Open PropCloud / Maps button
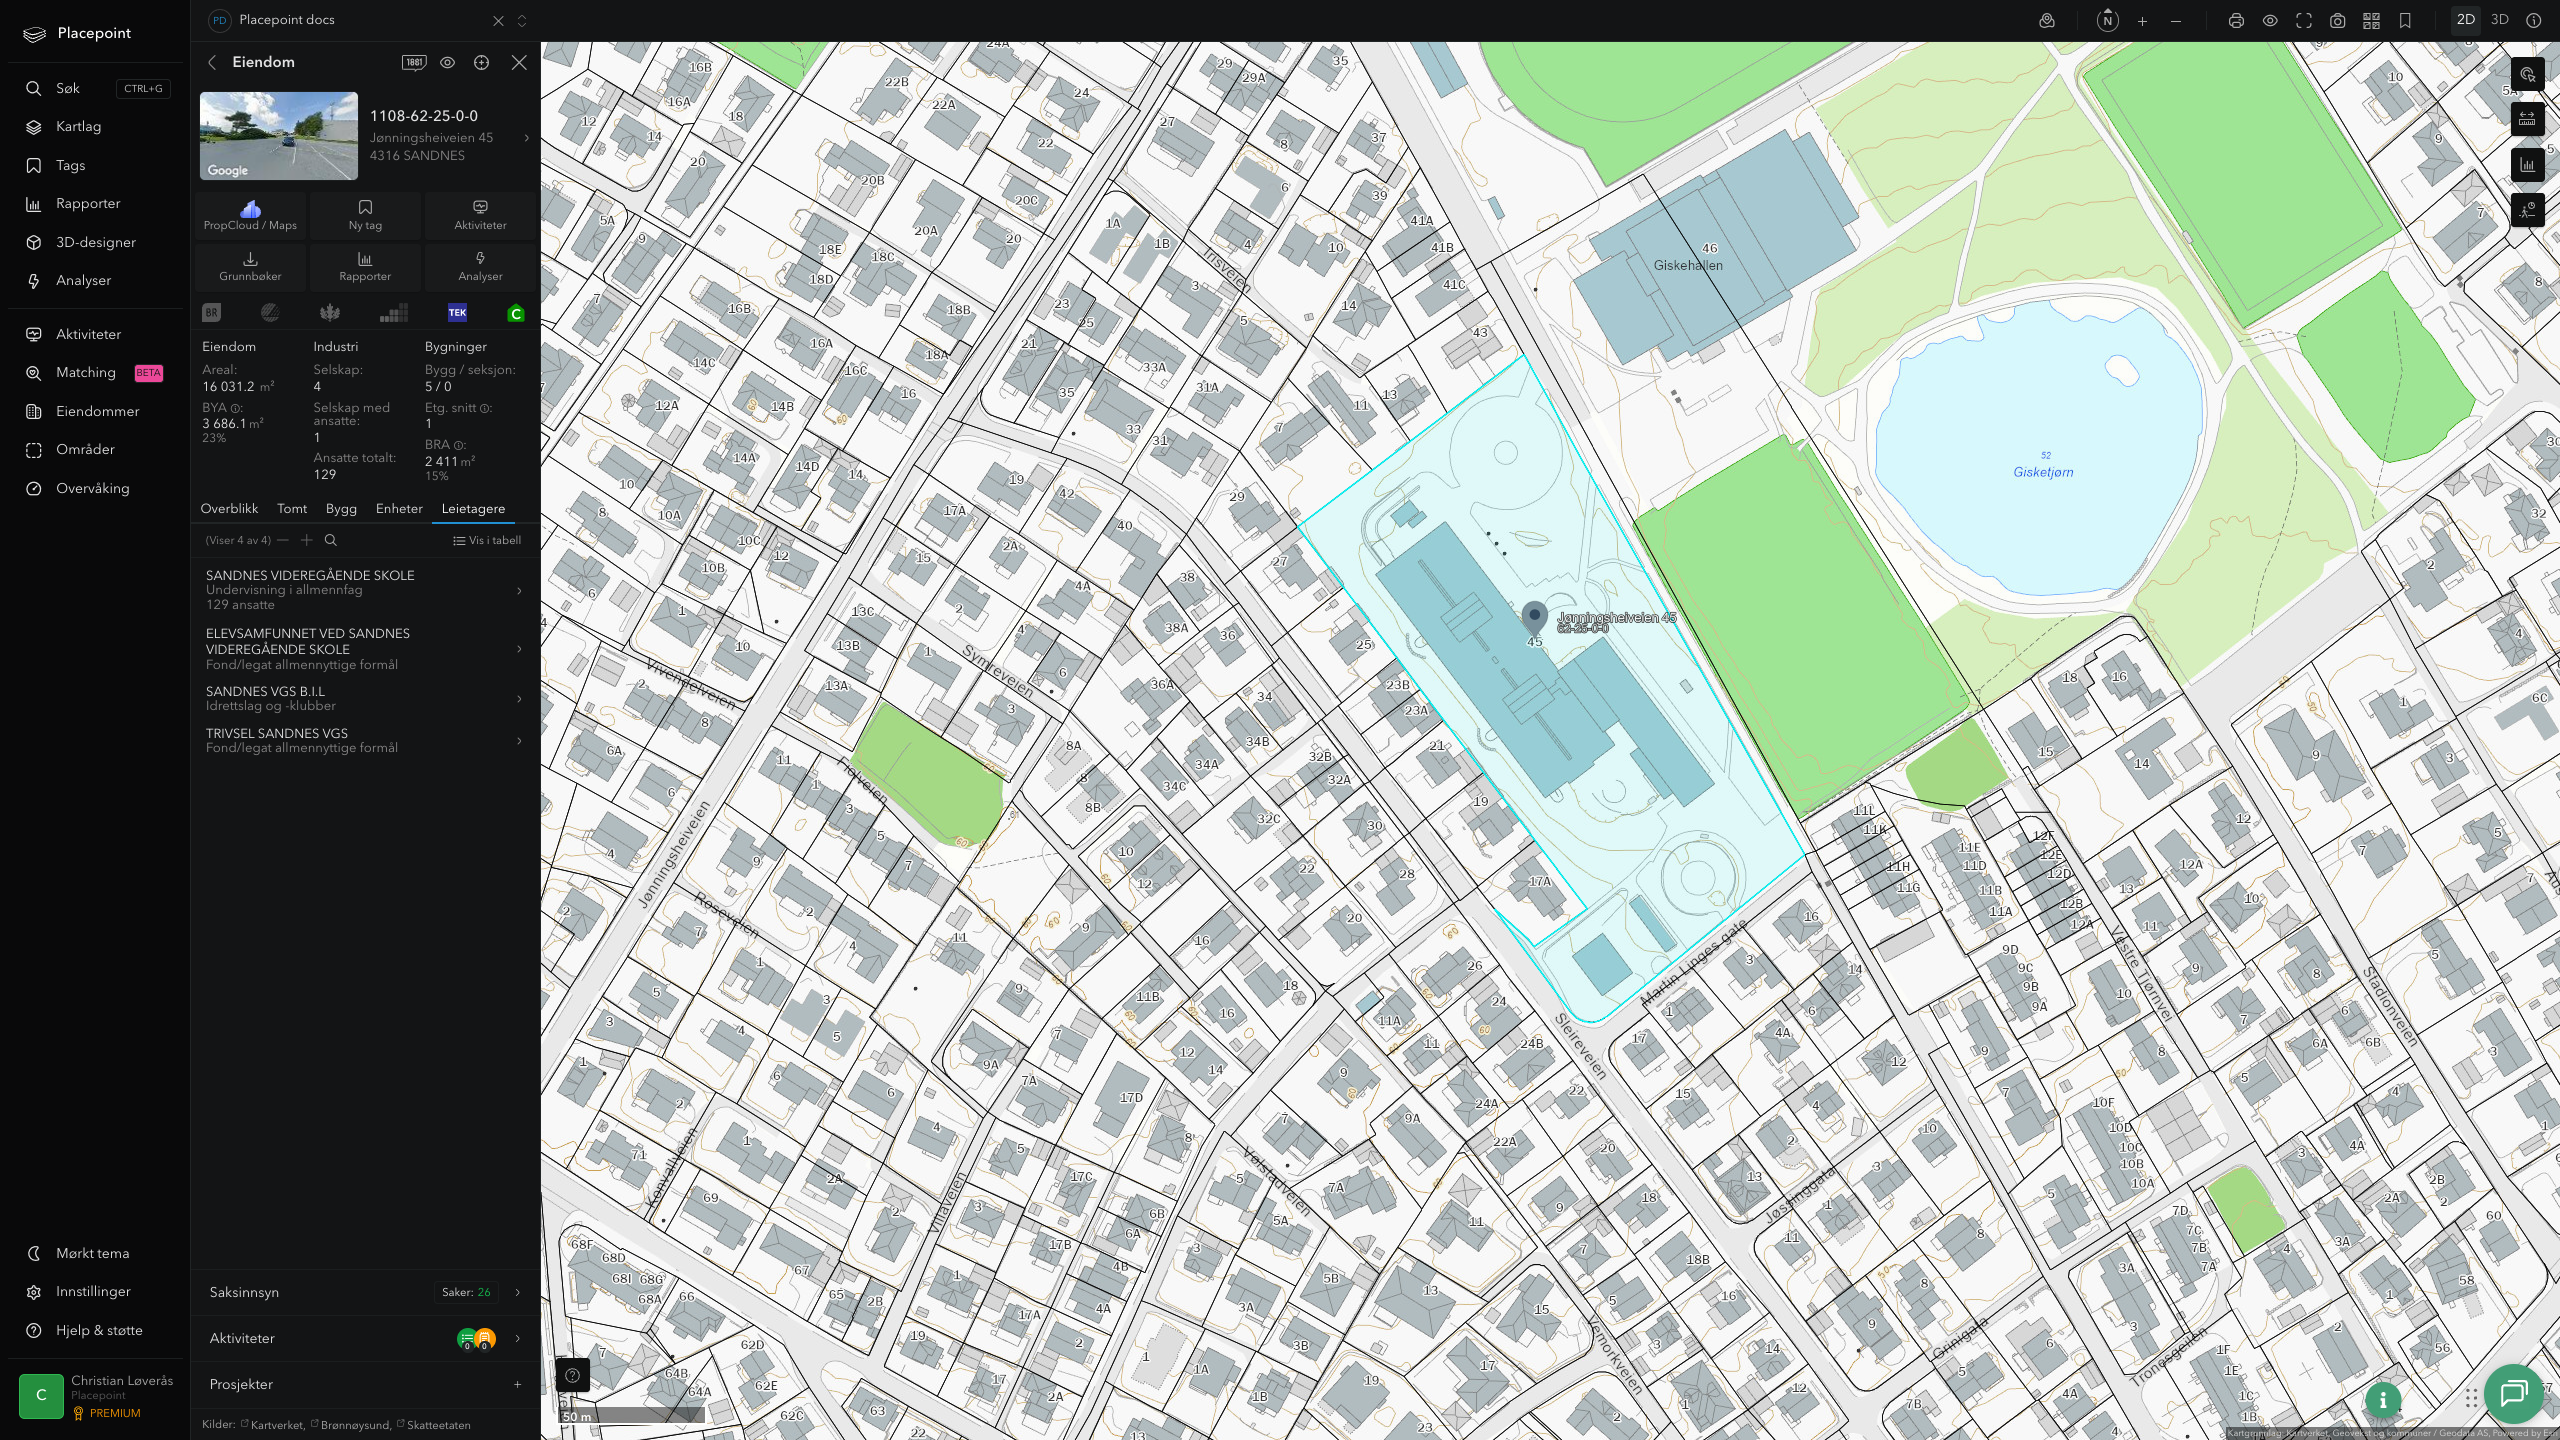 [250, 215]
